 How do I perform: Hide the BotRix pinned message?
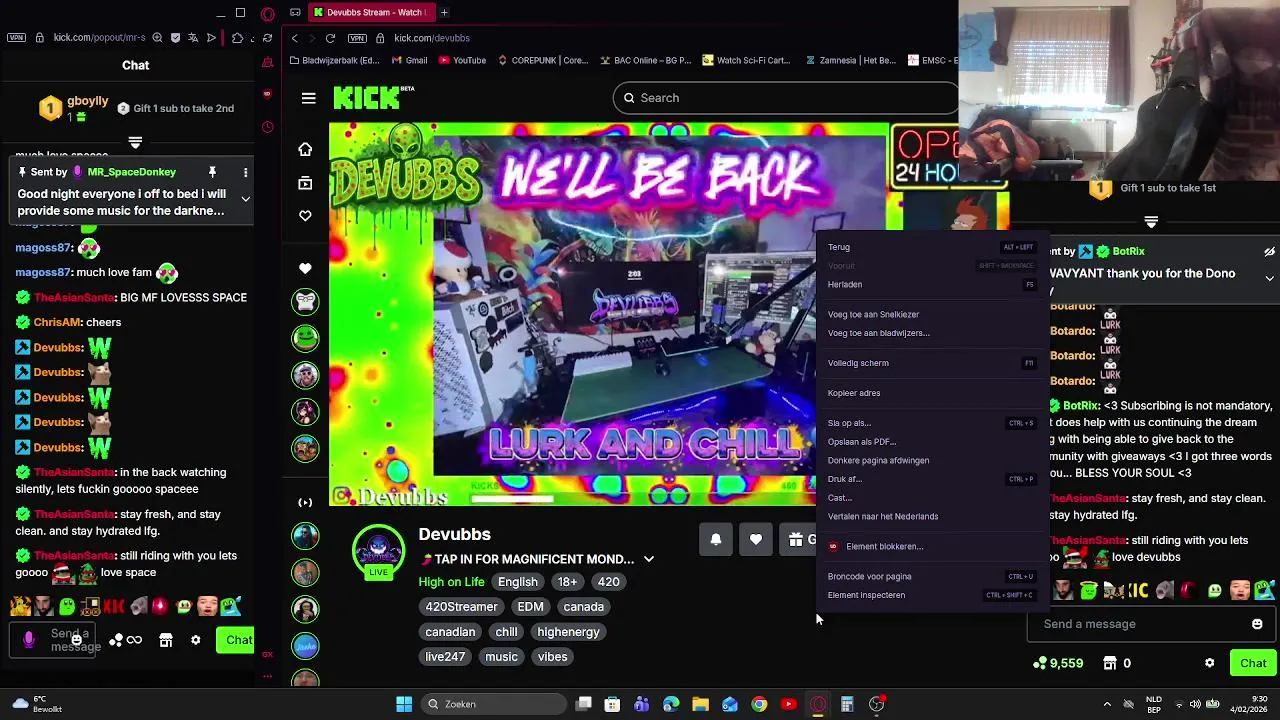1269,251
